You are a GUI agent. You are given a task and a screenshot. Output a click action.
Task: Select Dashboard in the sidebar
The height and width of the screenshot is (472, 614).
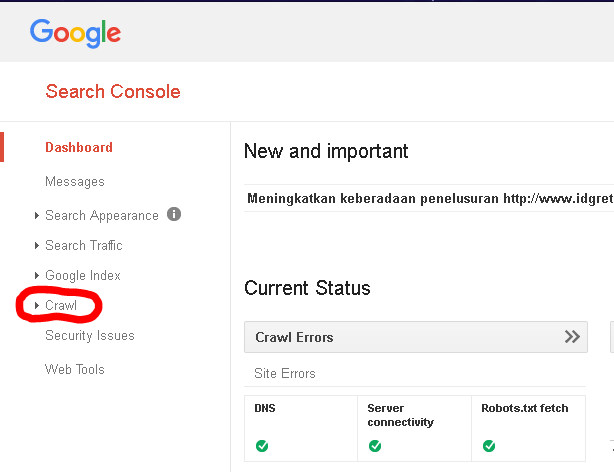(79, 147)
